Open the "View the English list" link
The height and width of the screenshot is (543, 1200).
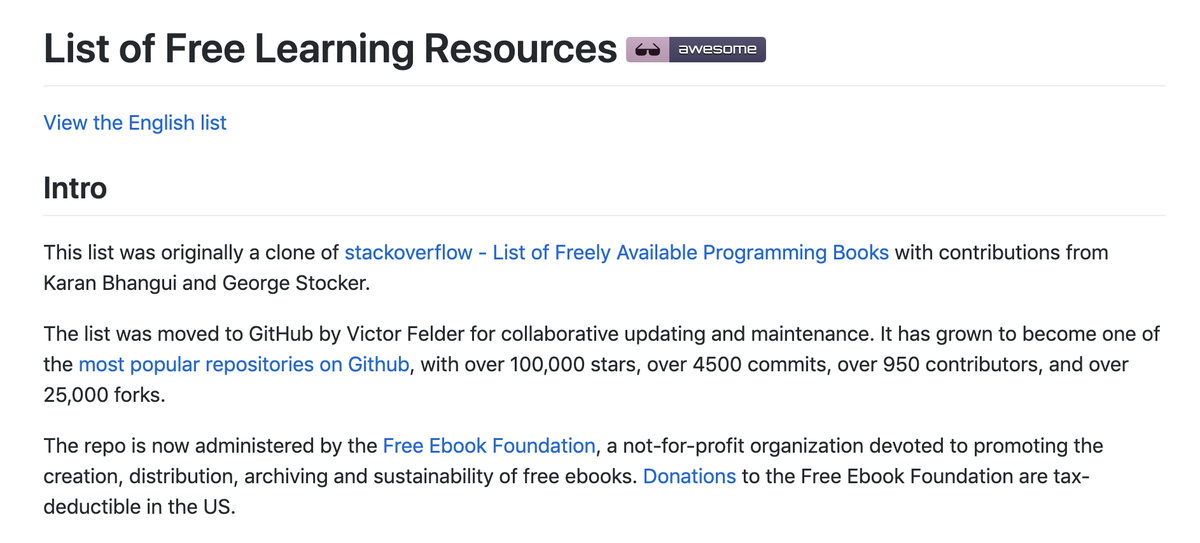coord(135,123)
